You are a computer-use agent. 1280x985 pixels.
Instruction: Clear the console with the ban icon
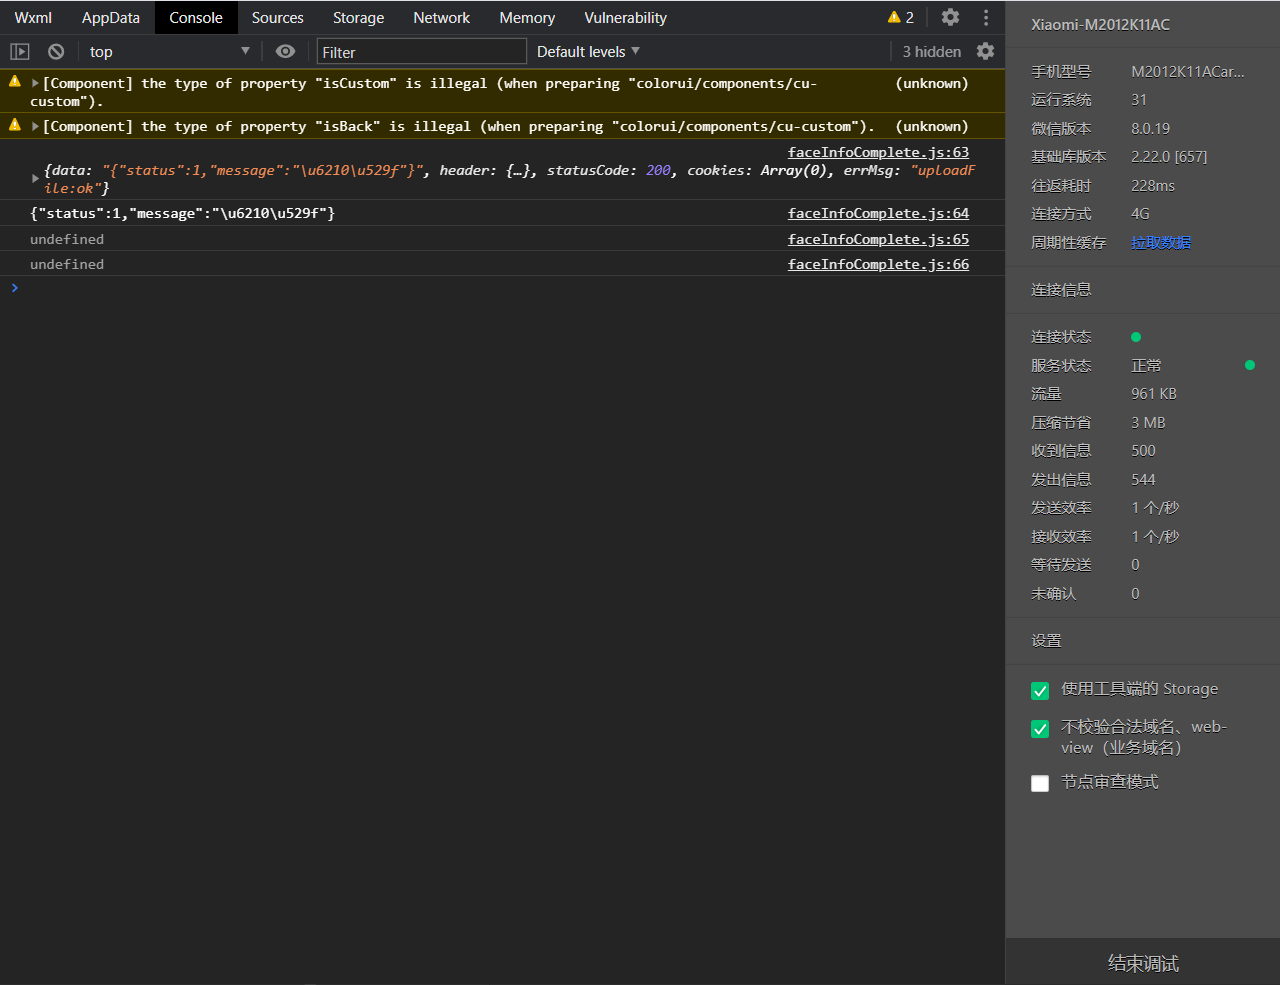[x=56, y=52]
